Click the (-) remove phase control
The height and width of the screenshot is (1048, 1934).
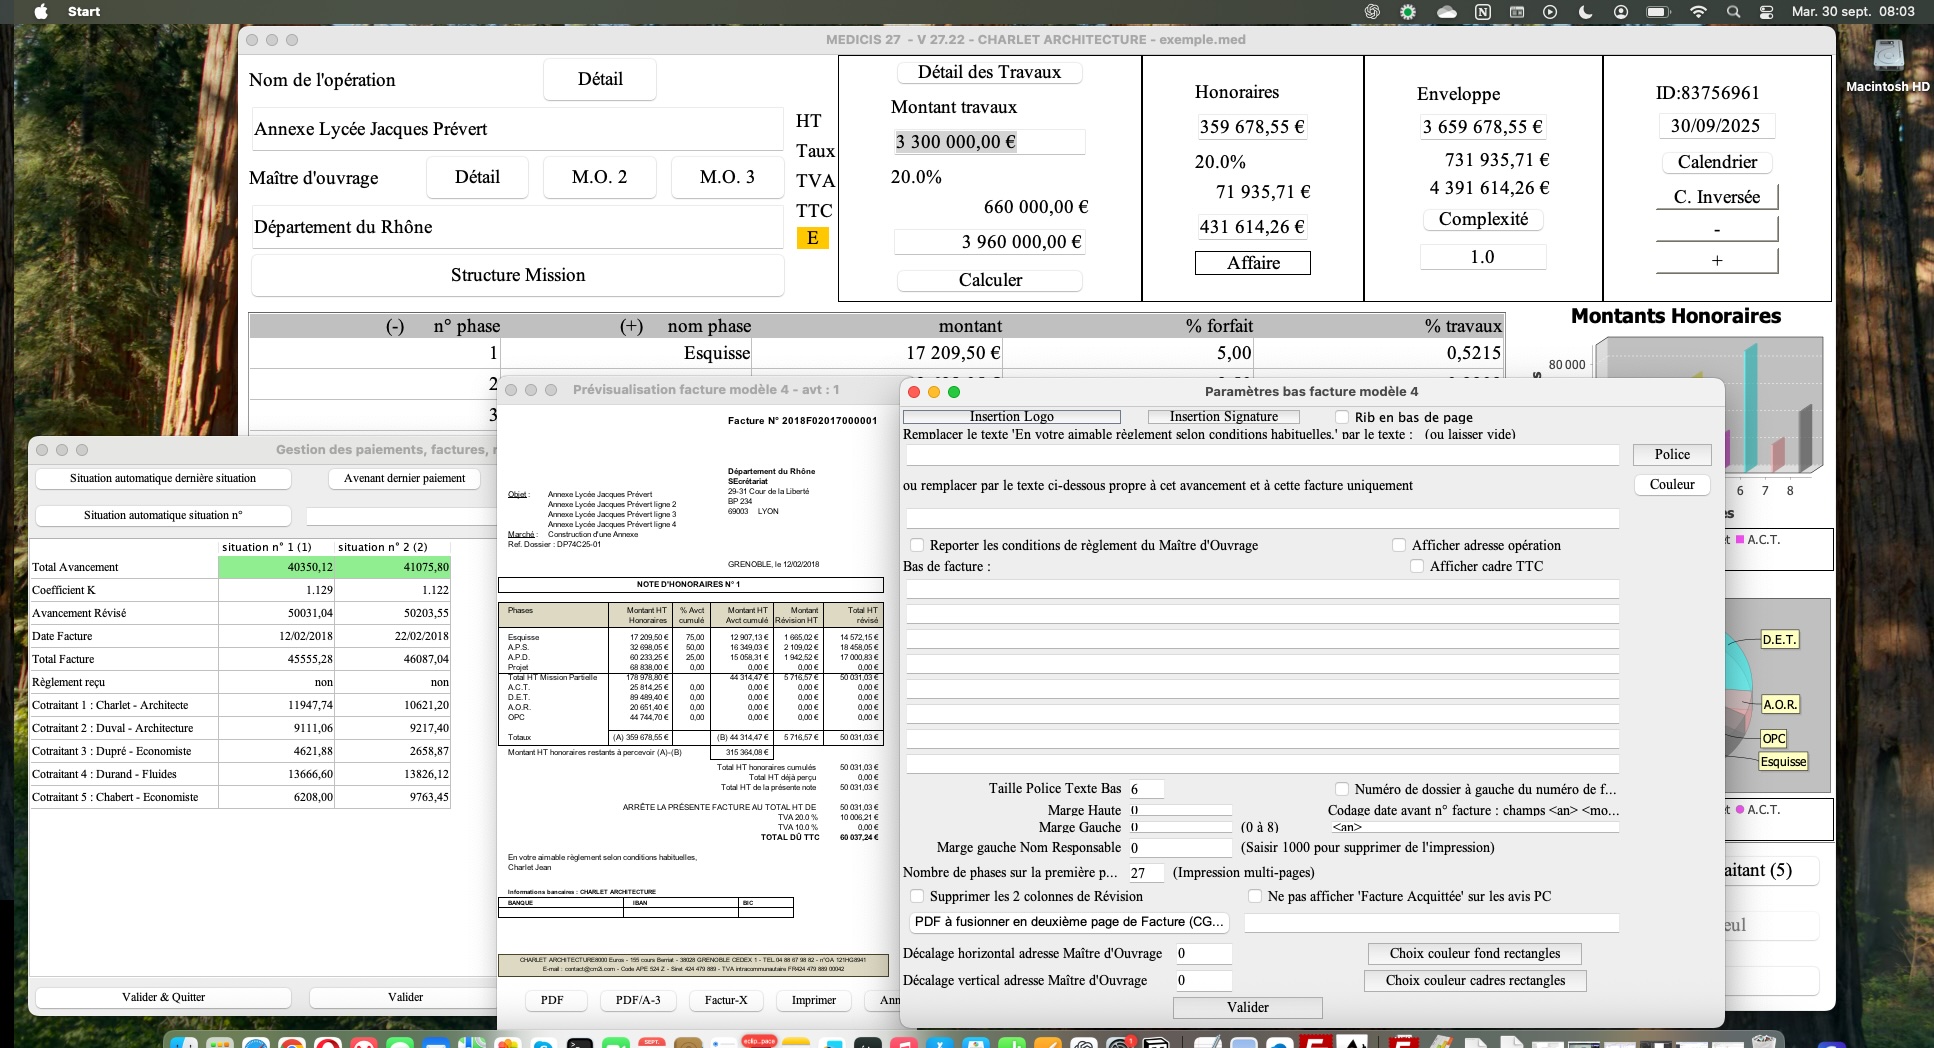tap(395, 326)
